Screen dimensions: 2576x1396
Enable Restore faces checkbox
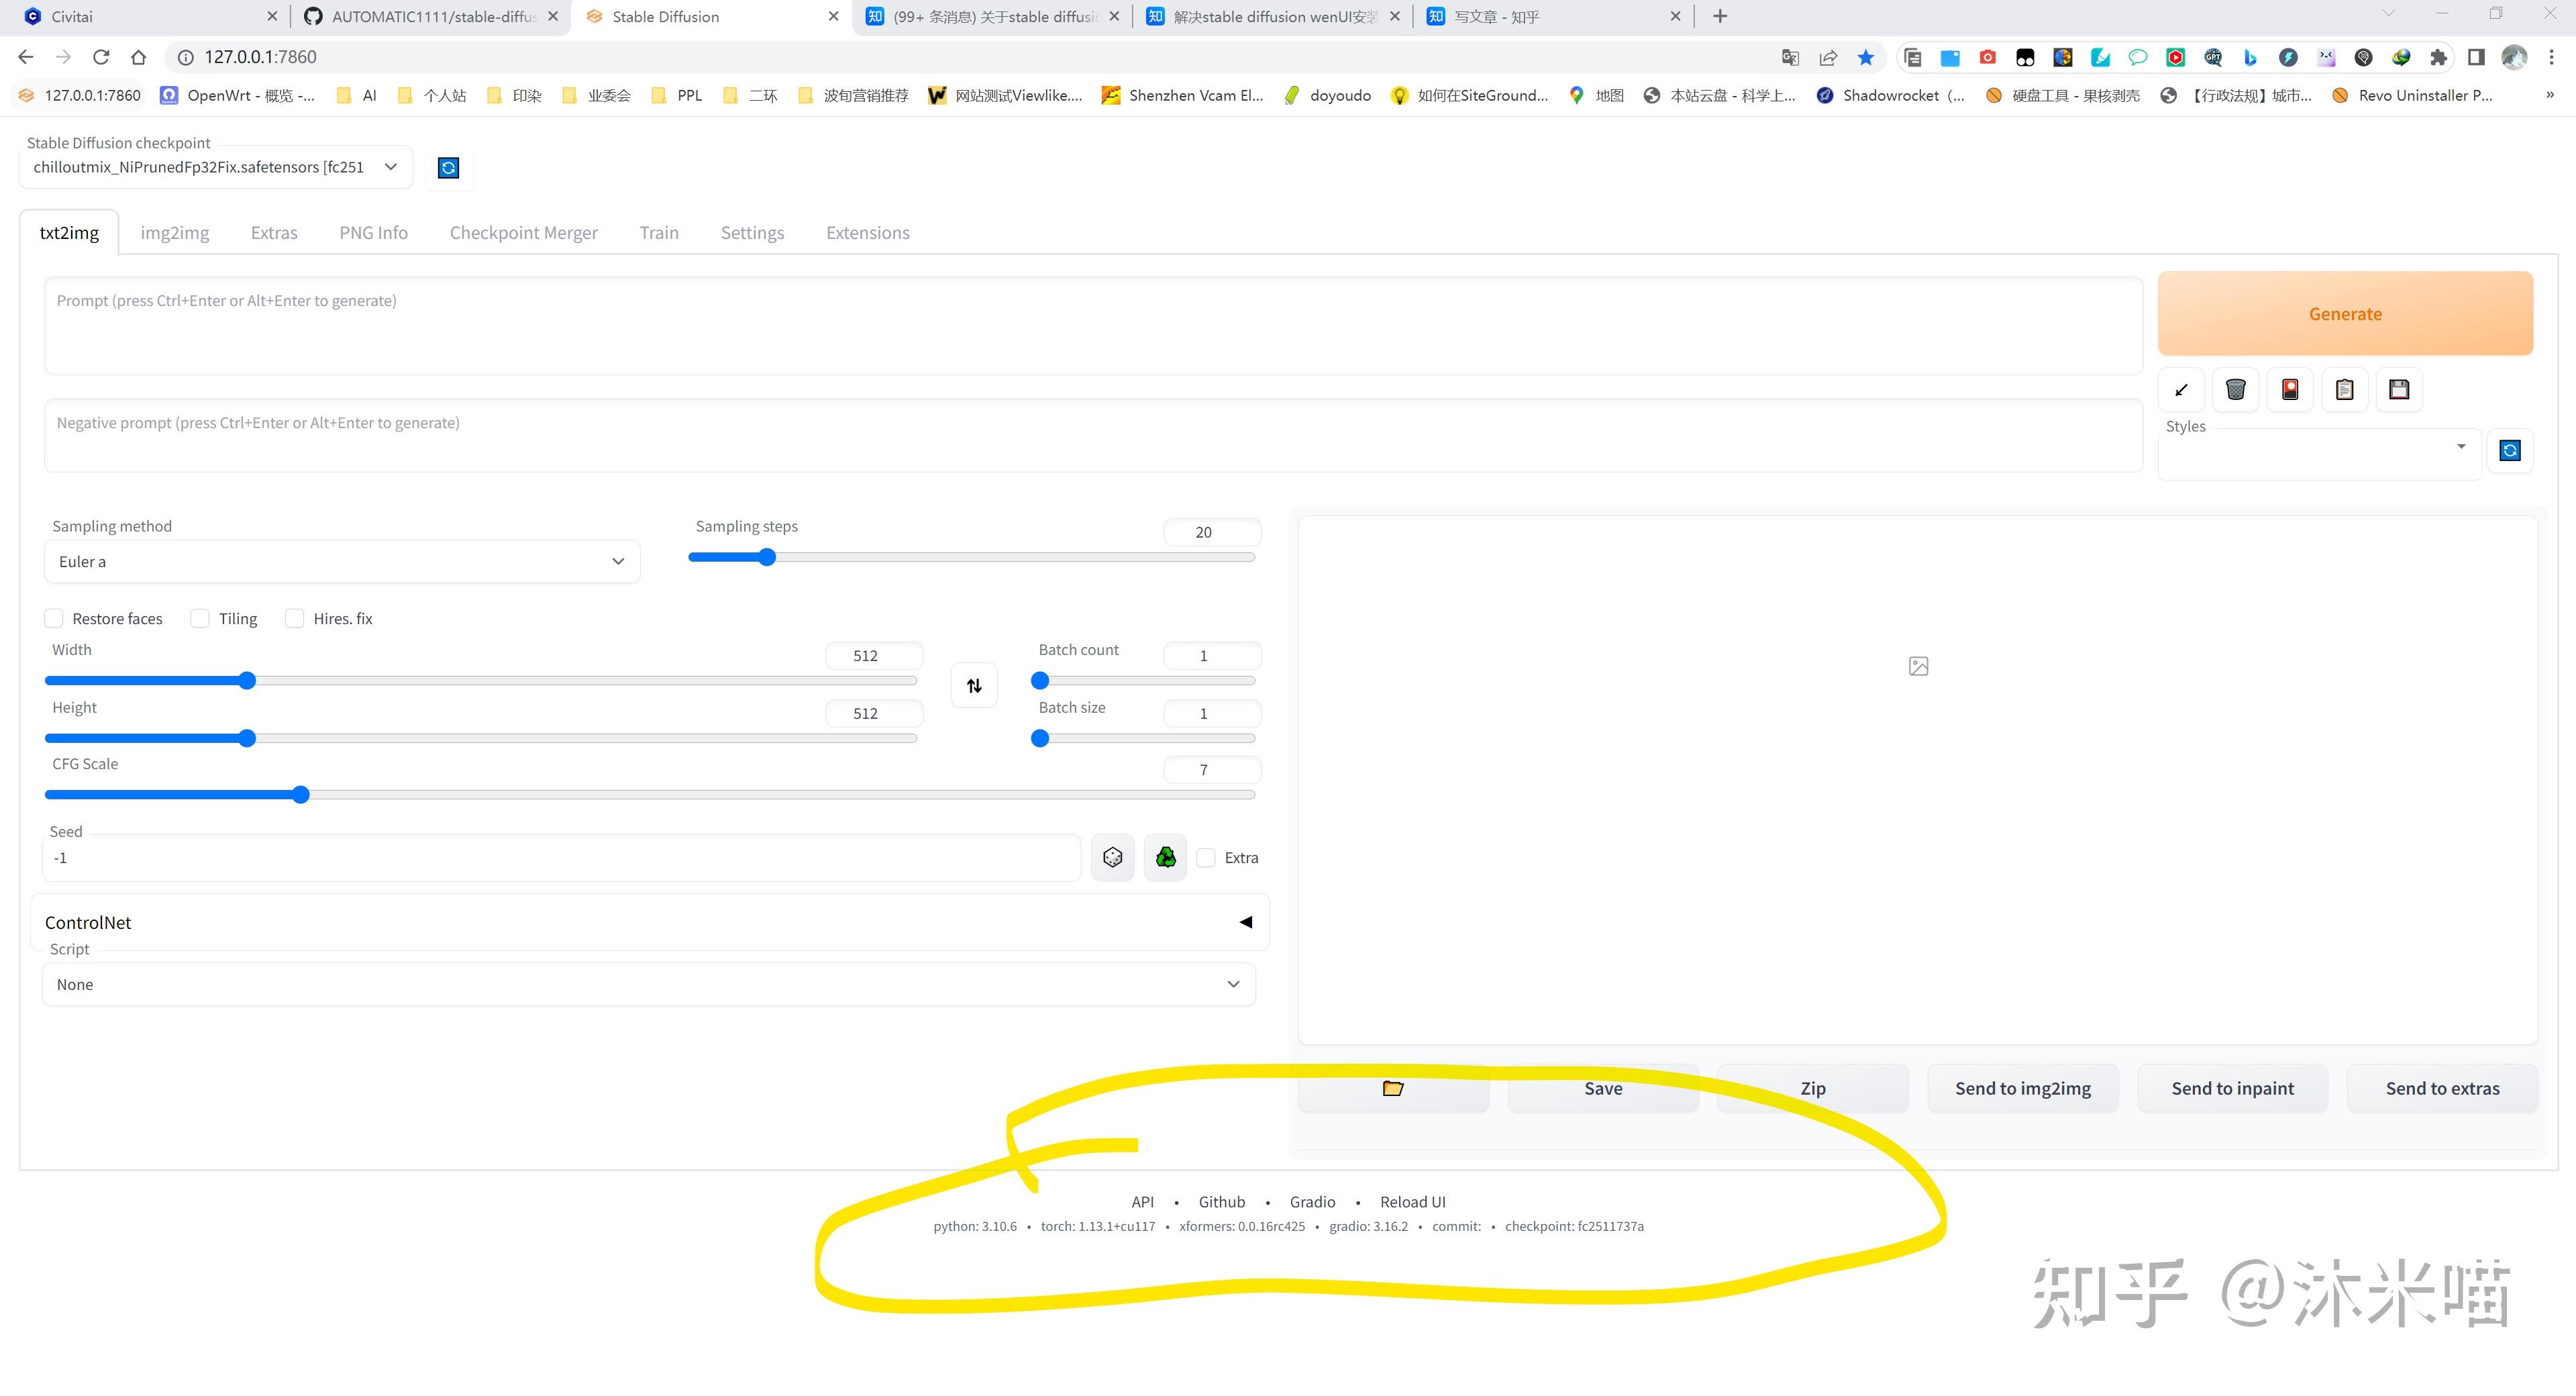[x=54, y=618]
